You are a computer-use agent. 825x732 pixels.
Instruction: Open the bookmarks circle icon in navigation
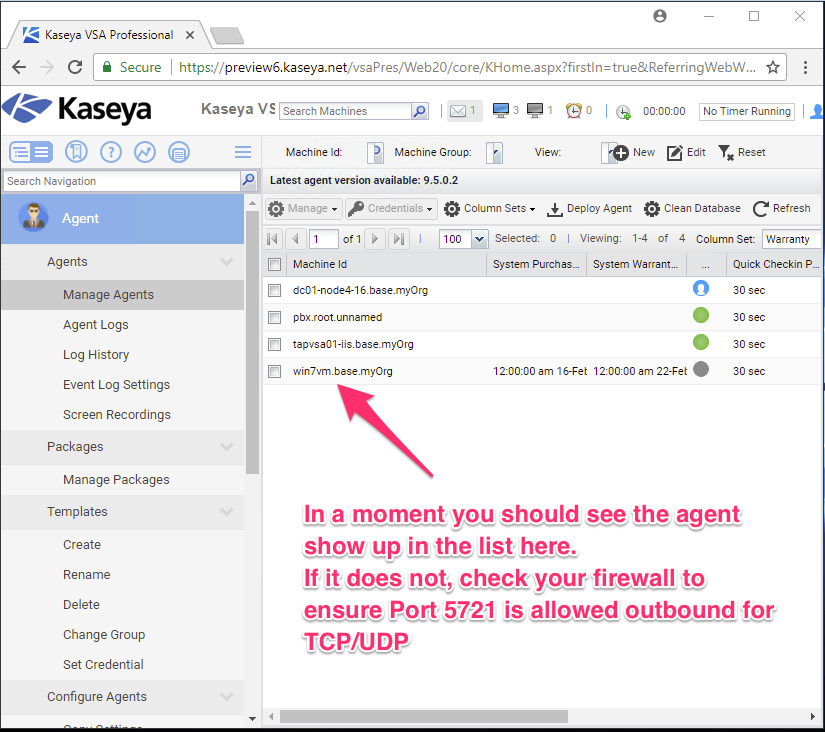(x=76, y=152)
